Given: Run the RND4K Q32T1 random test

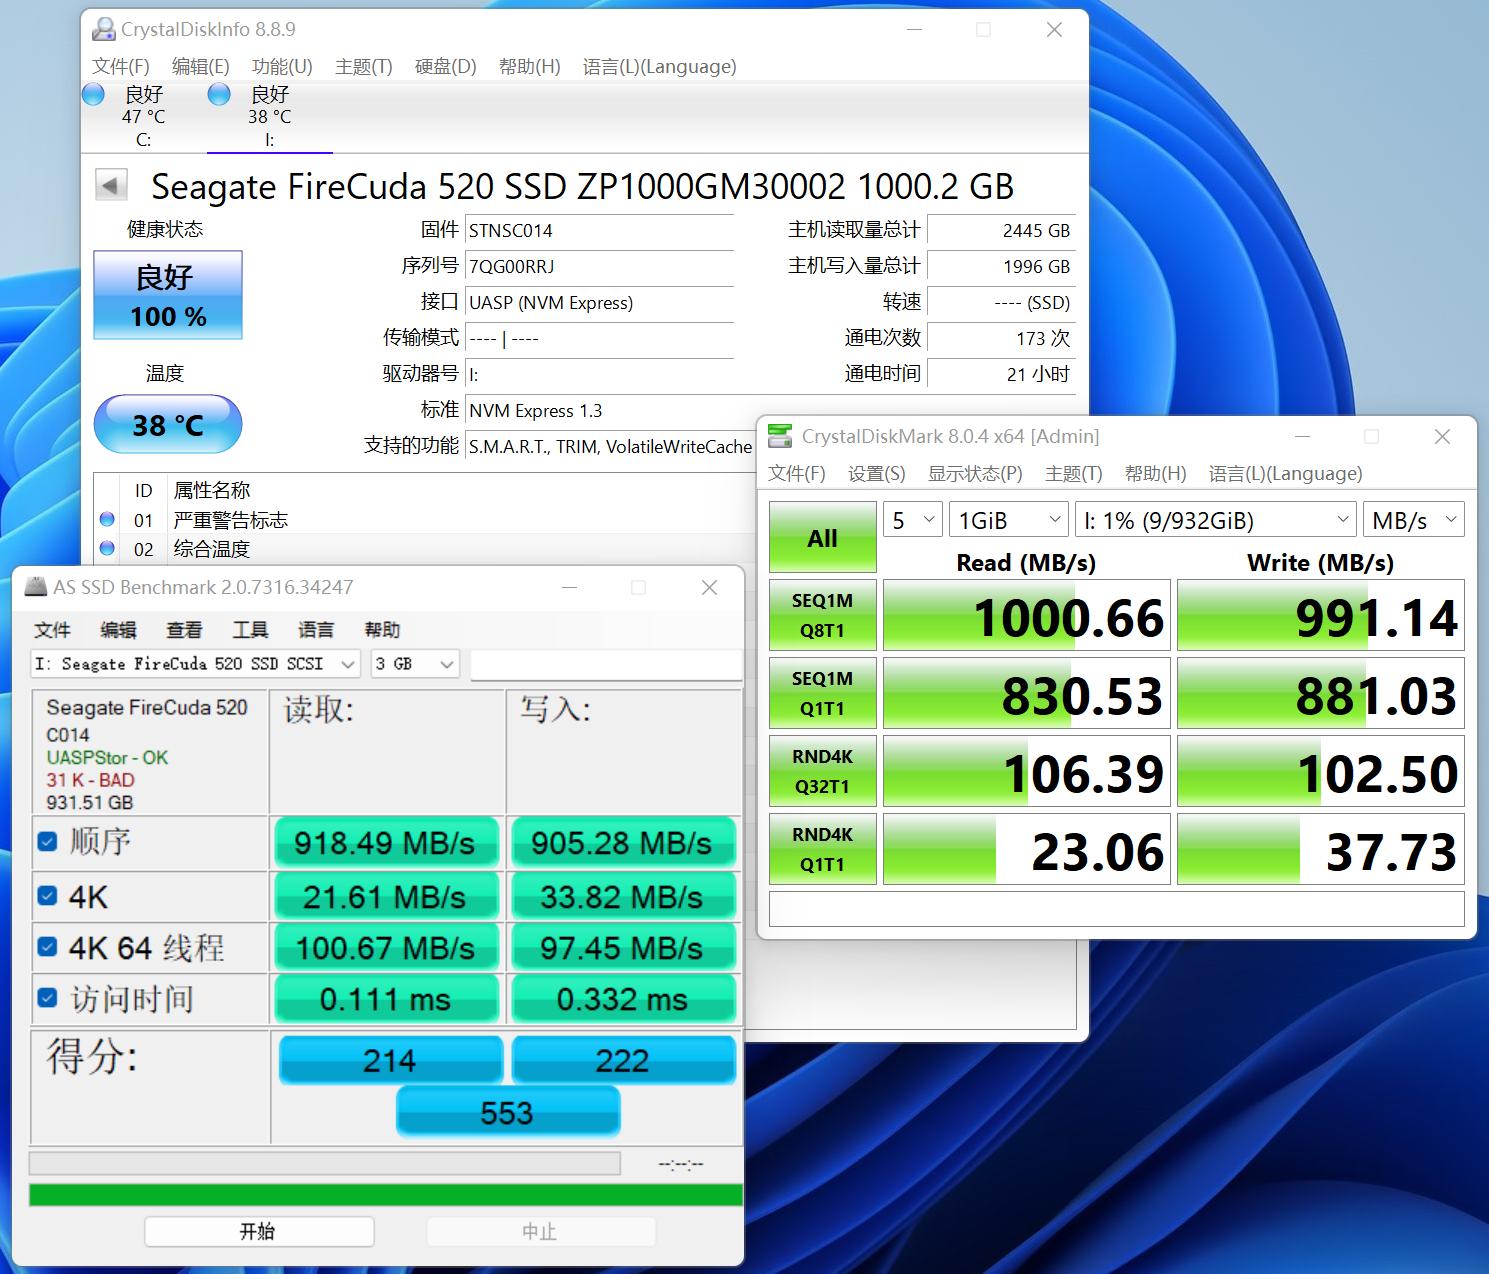Looking at the screenshot, I should pyautogui.click(x=821, y=770).
